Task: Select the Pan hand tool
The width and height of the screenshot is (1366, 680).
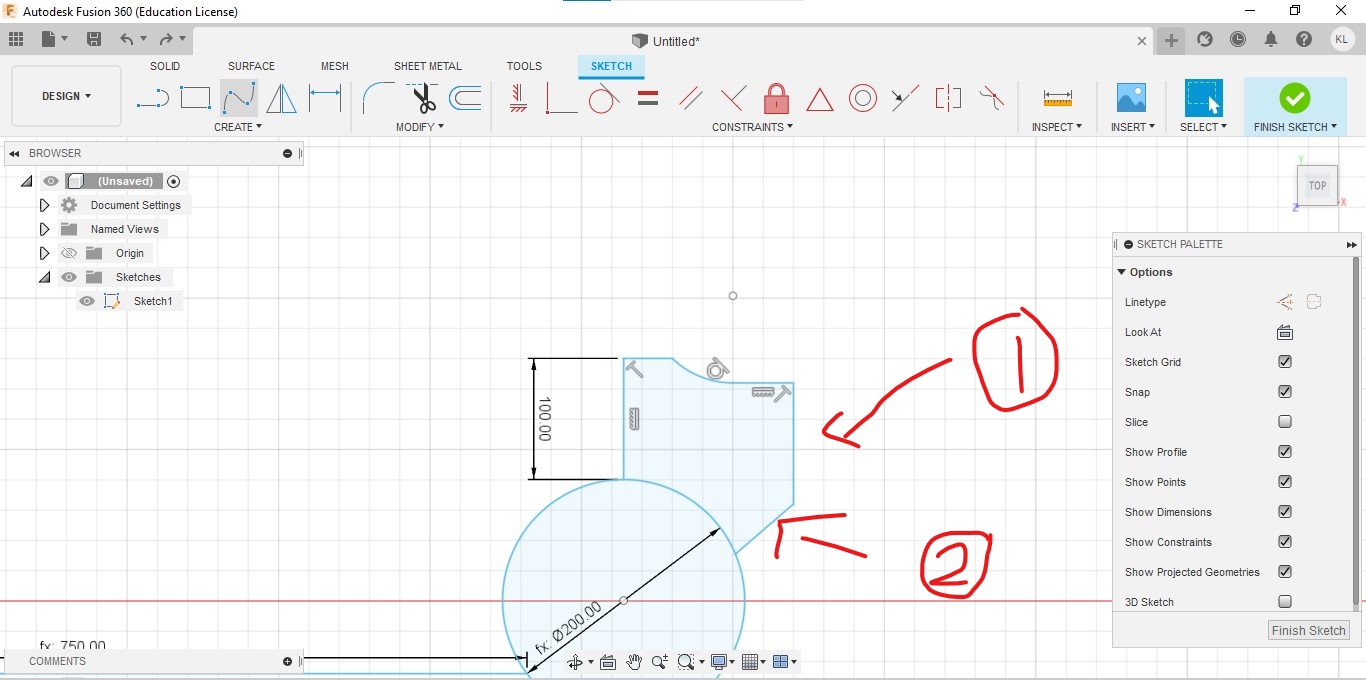Action: 634,662
